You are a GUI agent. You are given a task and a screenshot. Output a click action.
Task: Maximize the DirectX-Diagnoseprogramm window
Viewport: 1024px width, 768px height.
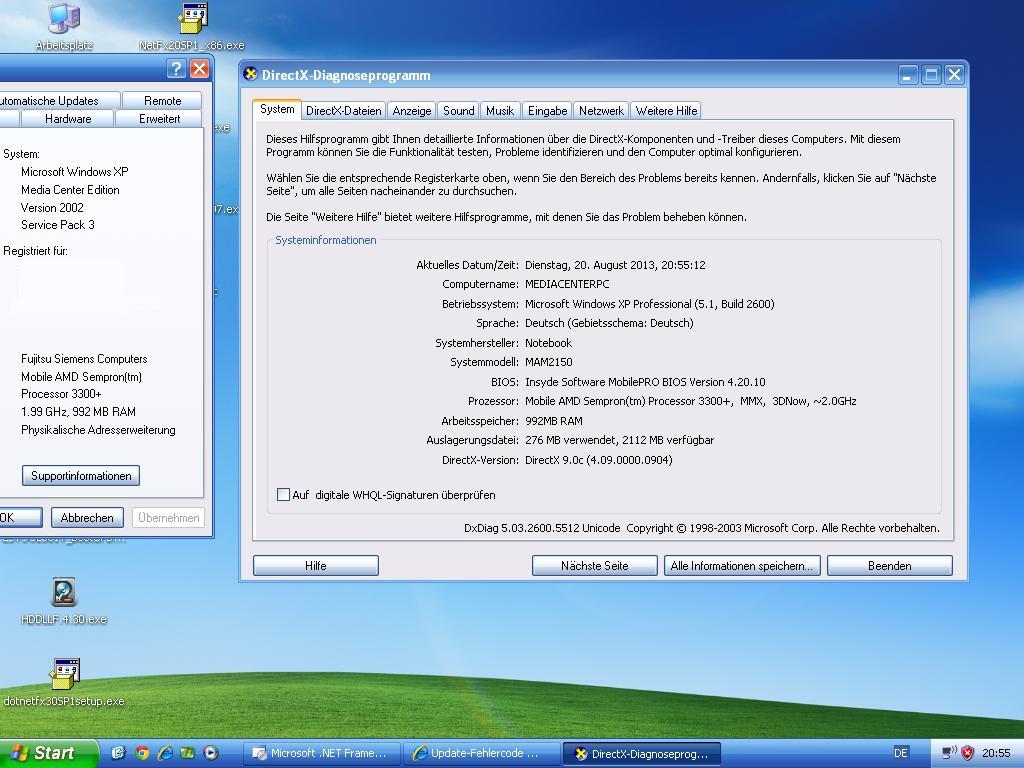pyautogui.click(x=931, y=74)
